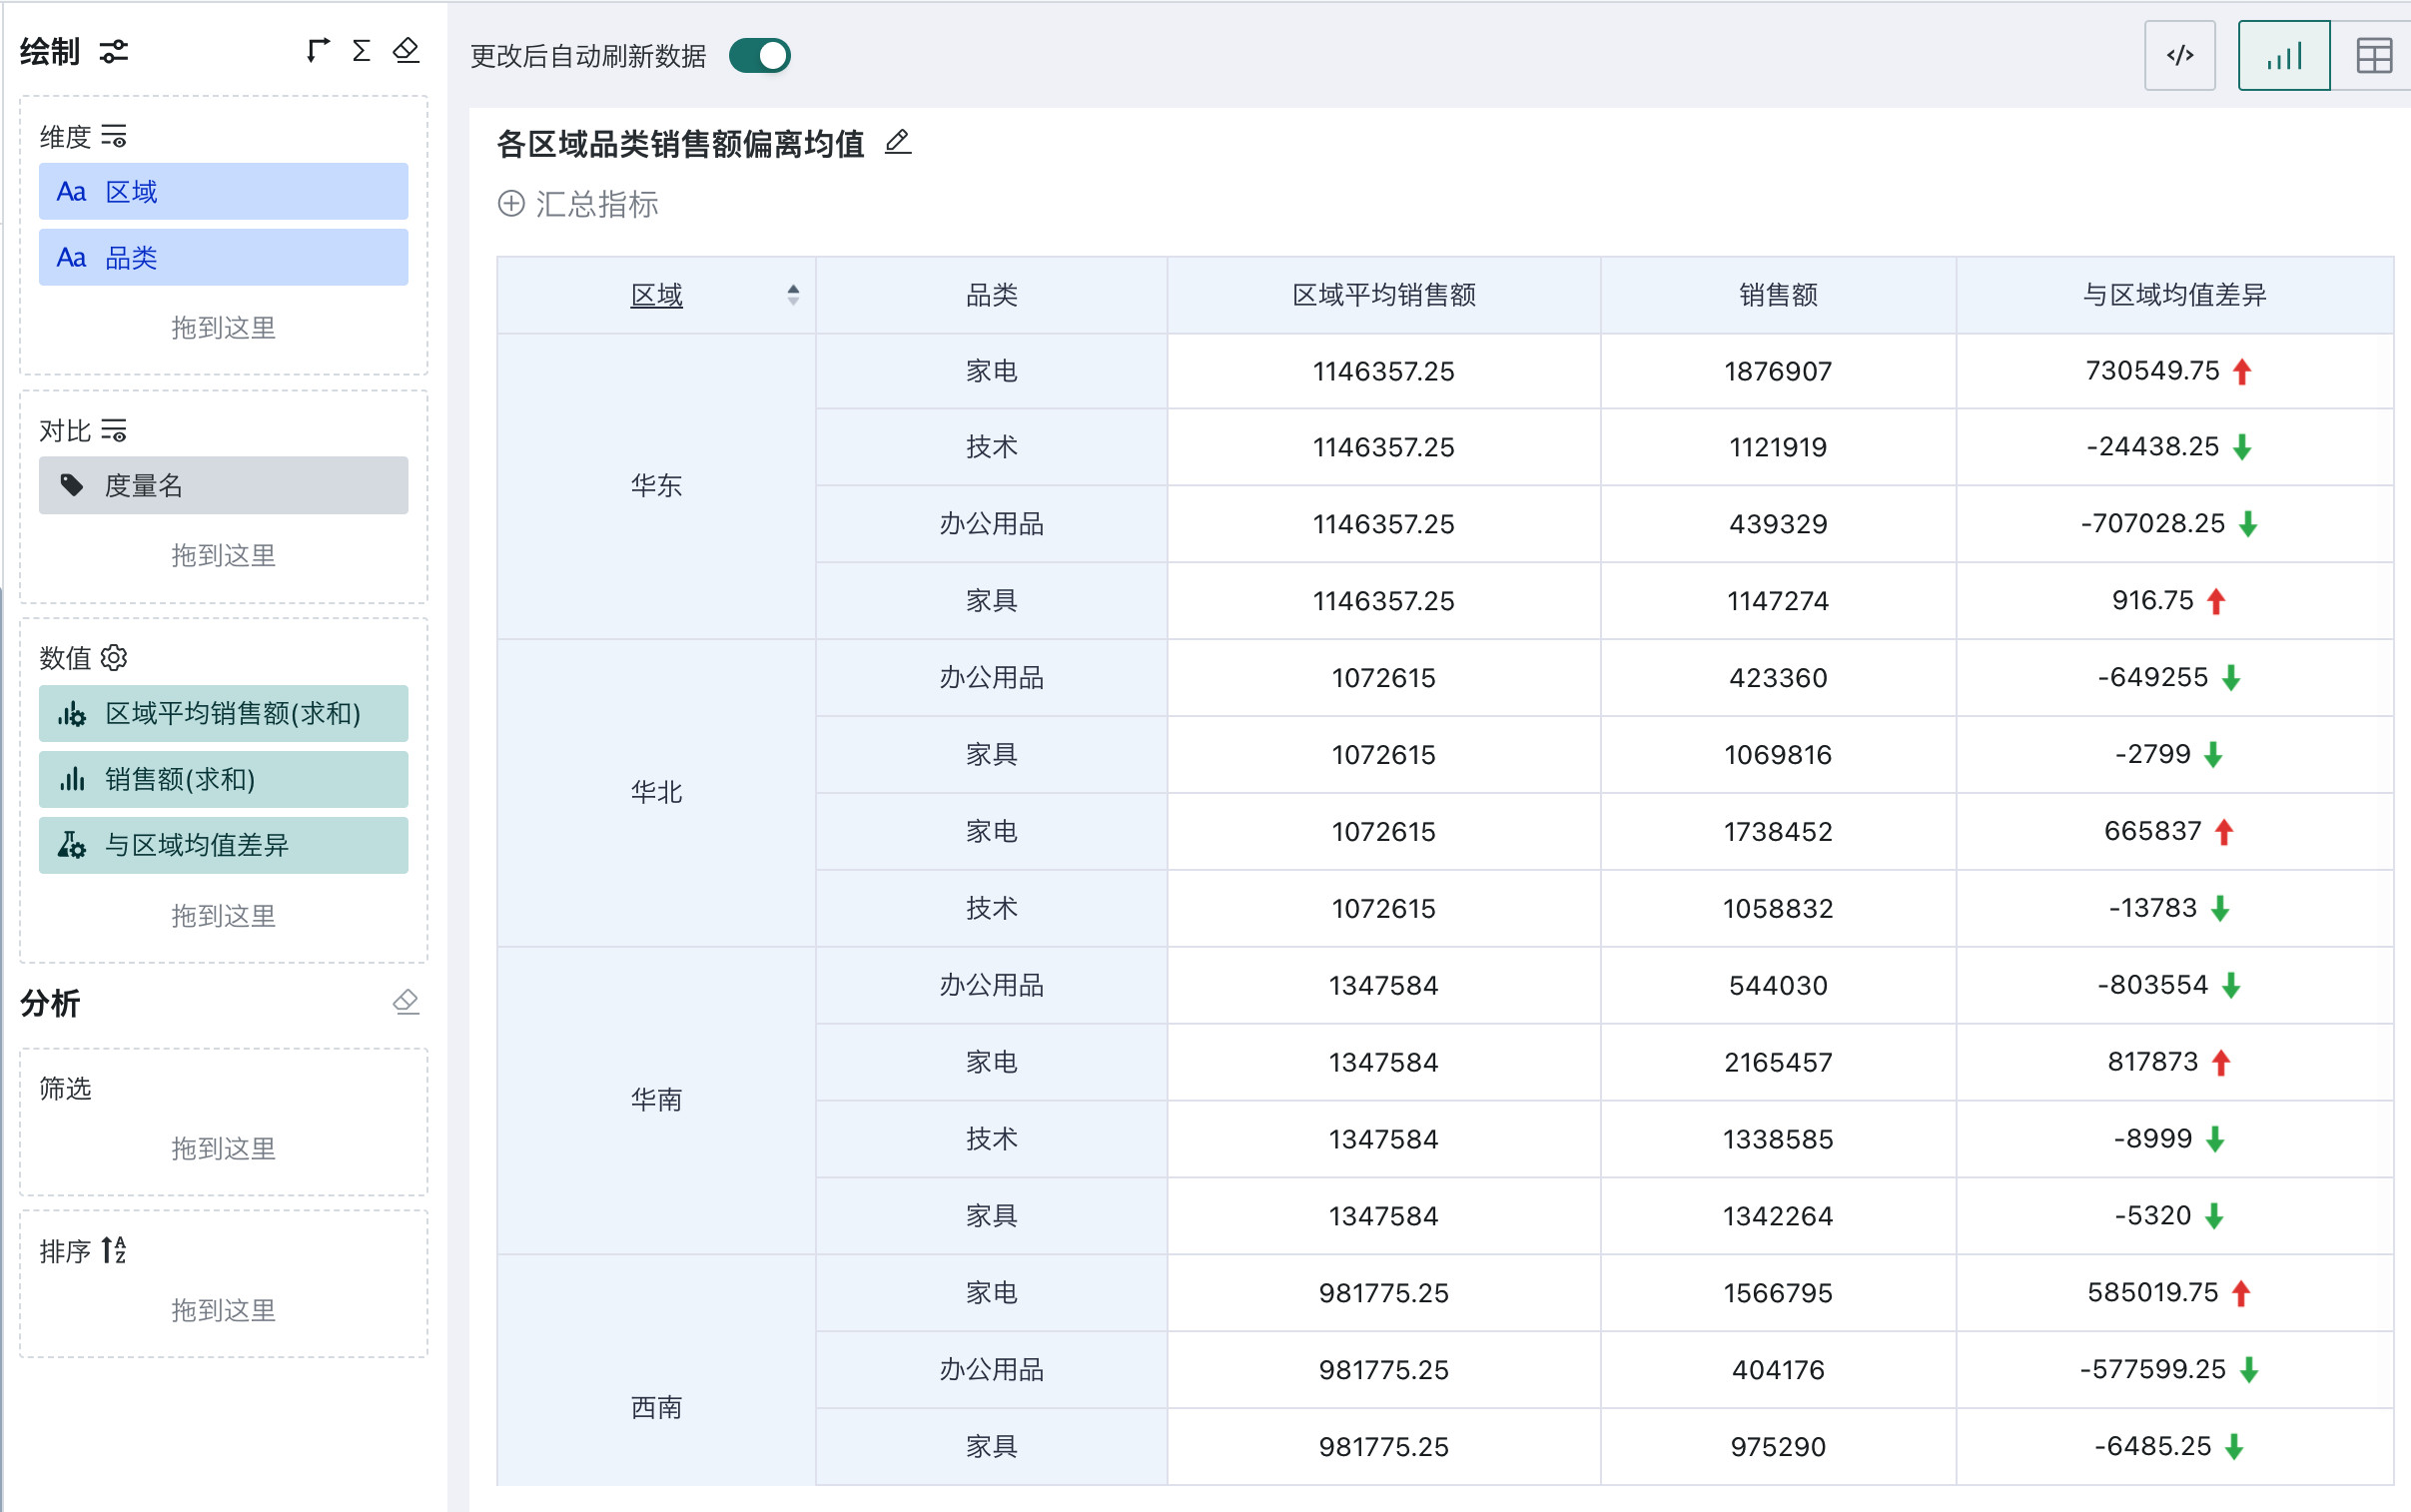
Task: Click the 区域 column header link
Action: (657, 295)
